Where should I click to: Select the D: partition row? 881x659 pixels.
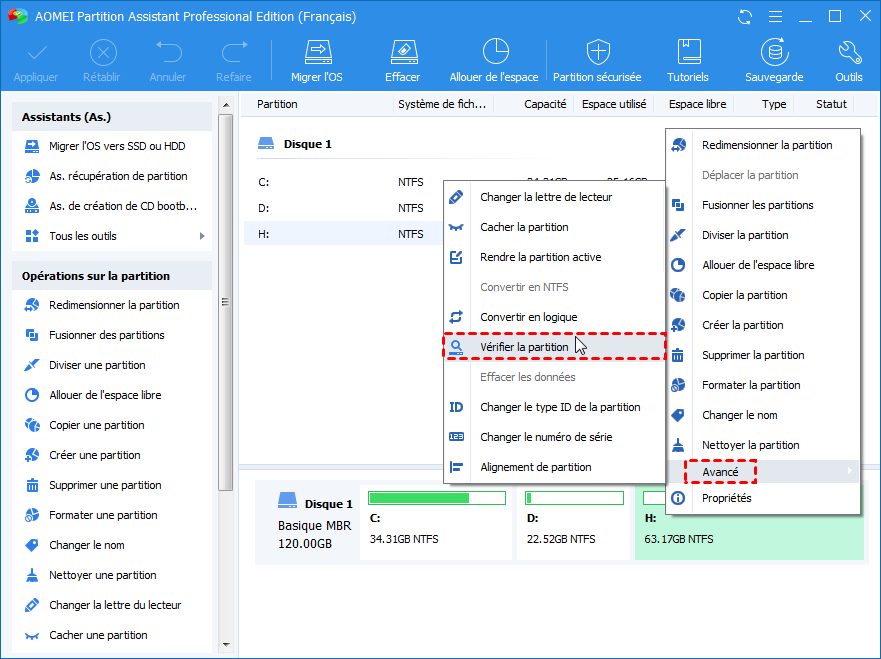(x=344, y=208)
